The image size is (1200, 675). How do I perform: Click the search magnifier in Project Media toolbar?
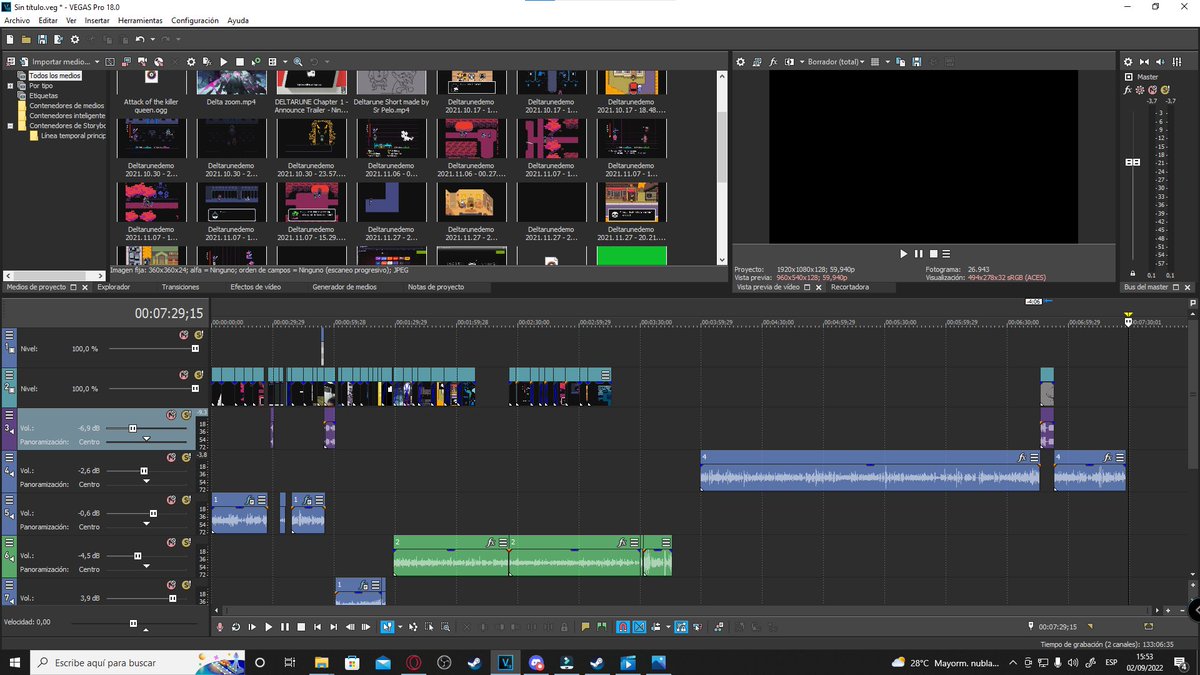tap(297, 62)
